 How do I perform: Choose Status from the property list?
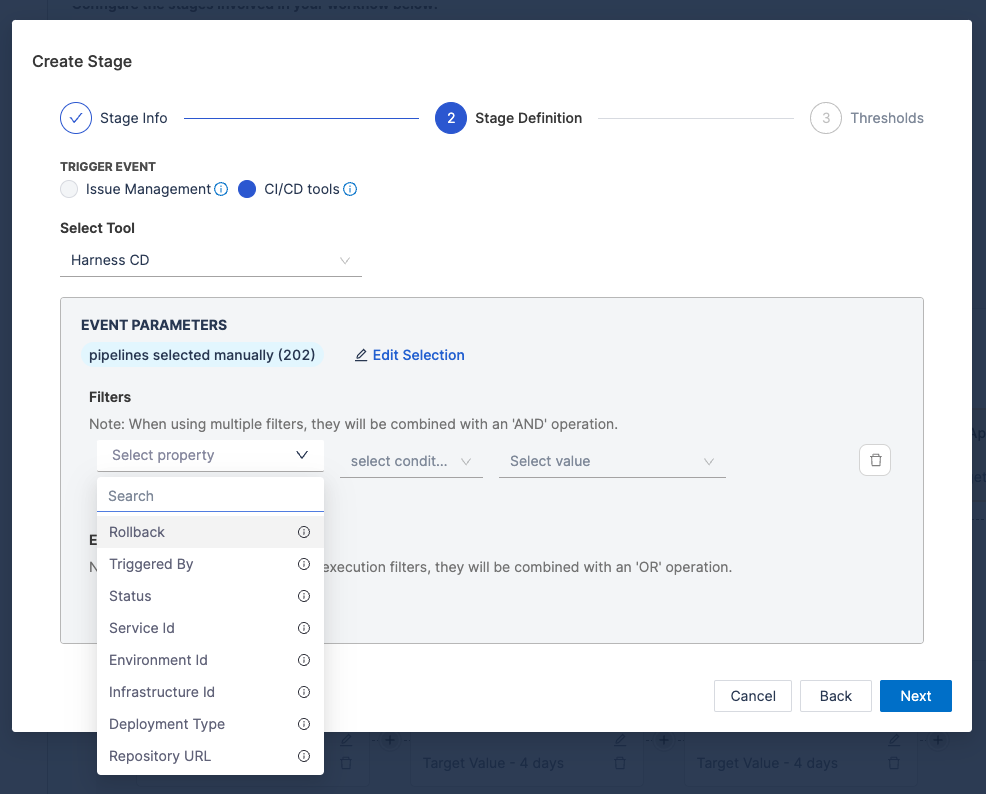coord(131,596)
